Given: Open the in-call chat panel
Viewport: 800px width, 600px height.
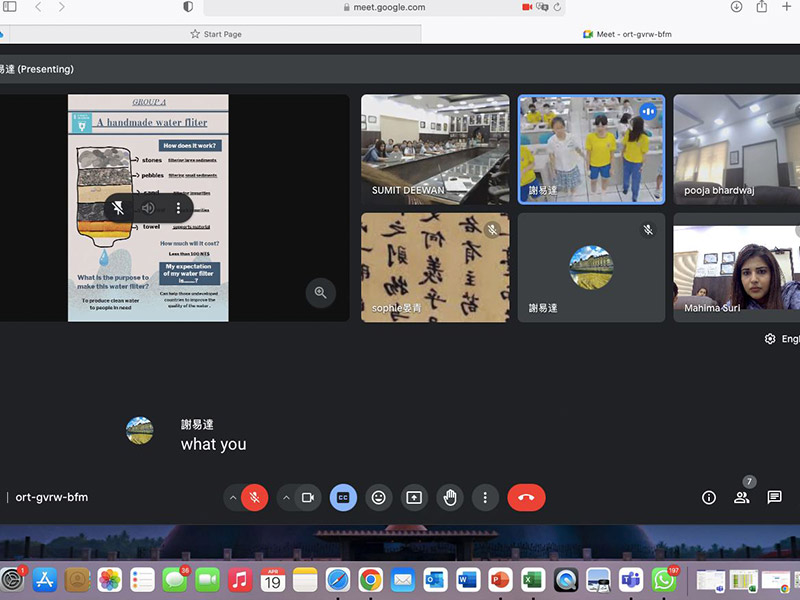Looking at the screenshot, I should pos(774,497).
